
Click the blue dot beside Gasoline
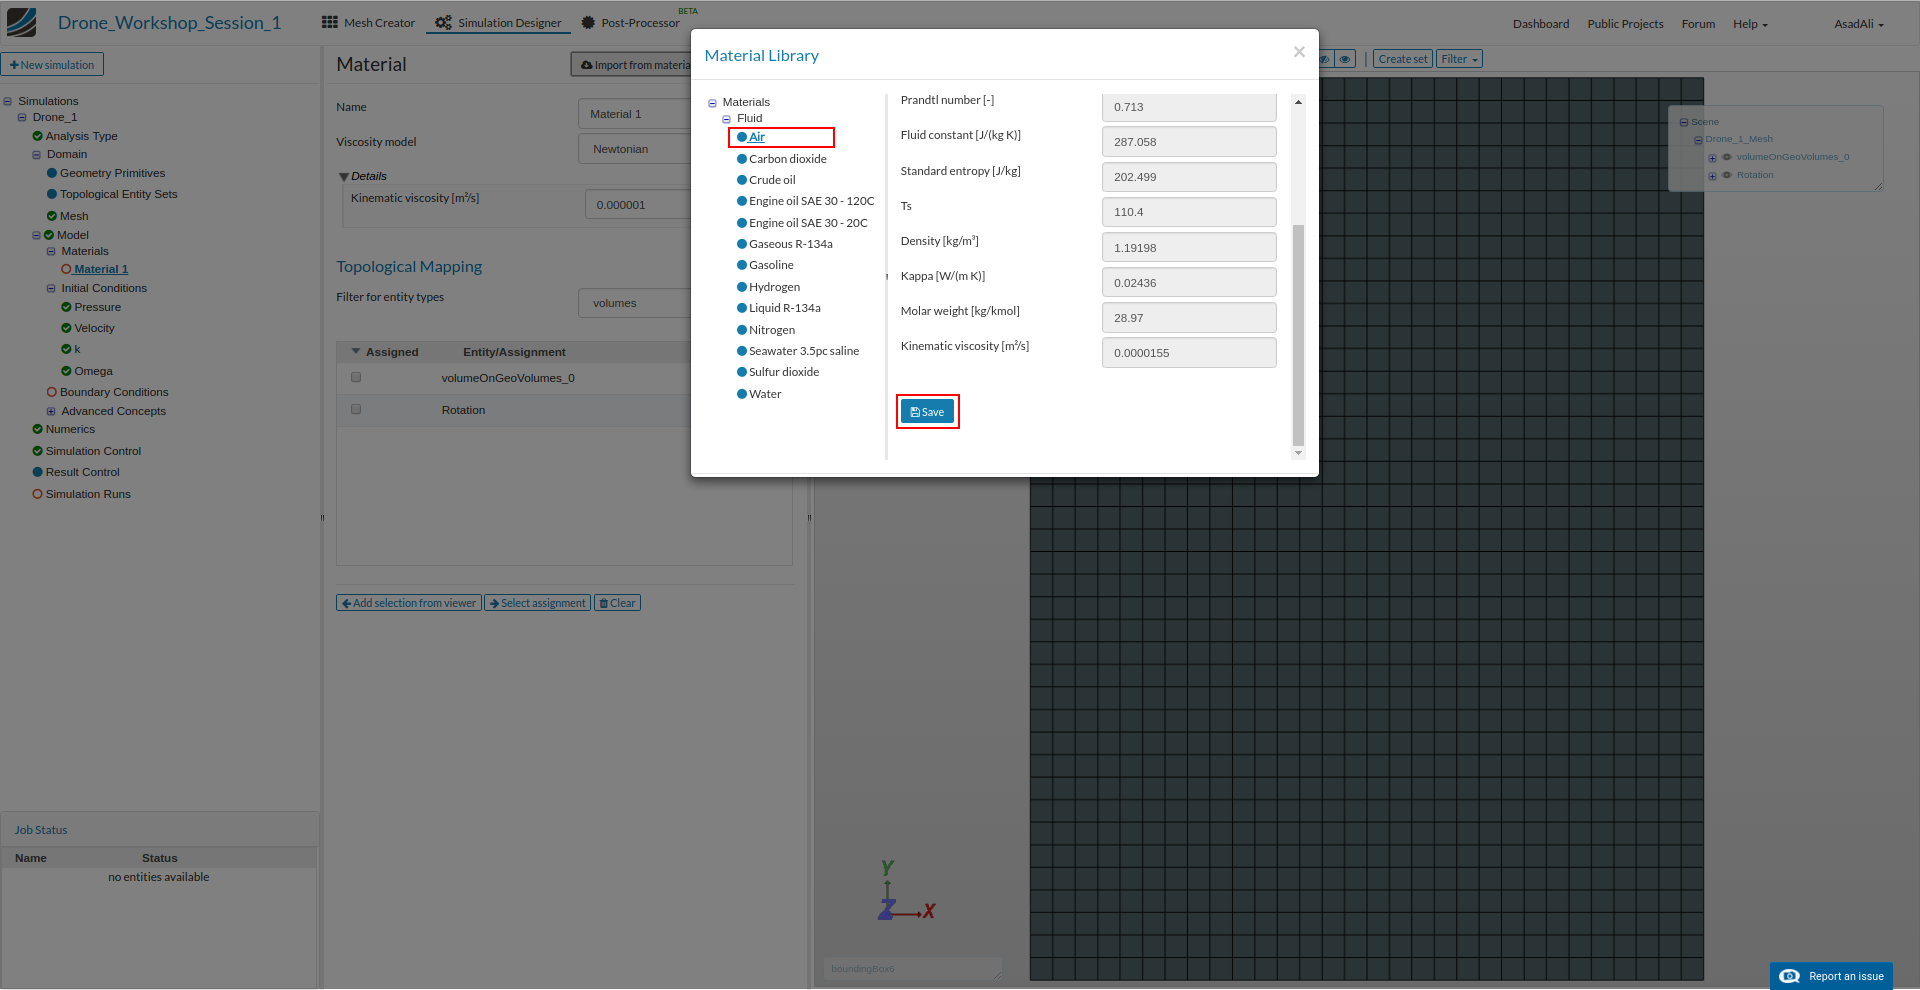[x=742, y=265]
